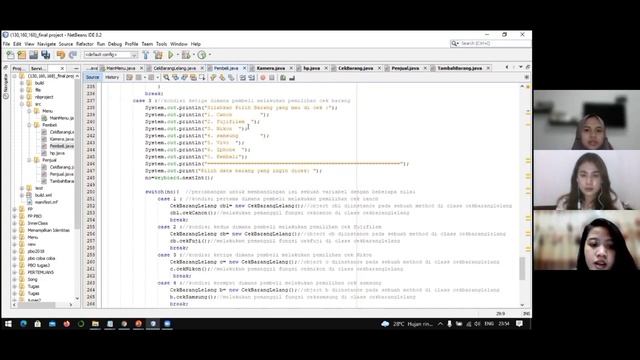Close the Pembeli.java tab

244,68
